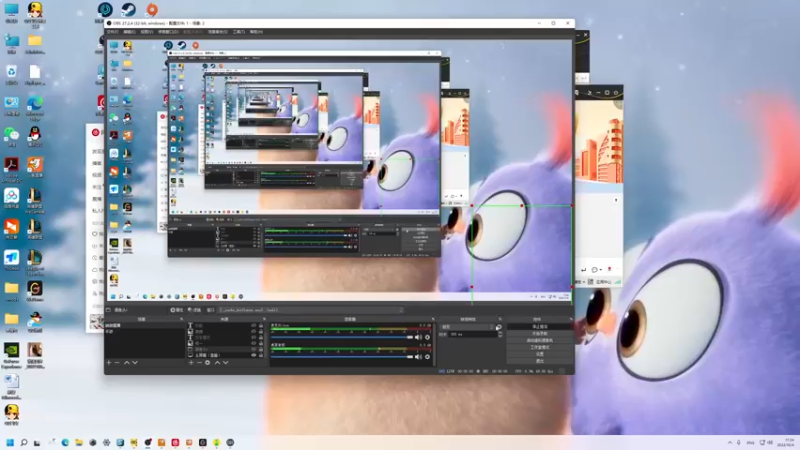Viewport: 800px width, 450px height.
Task: Pop out the Sources dock via its header icon
Action: pyautogui.click(x=264, y=319)
